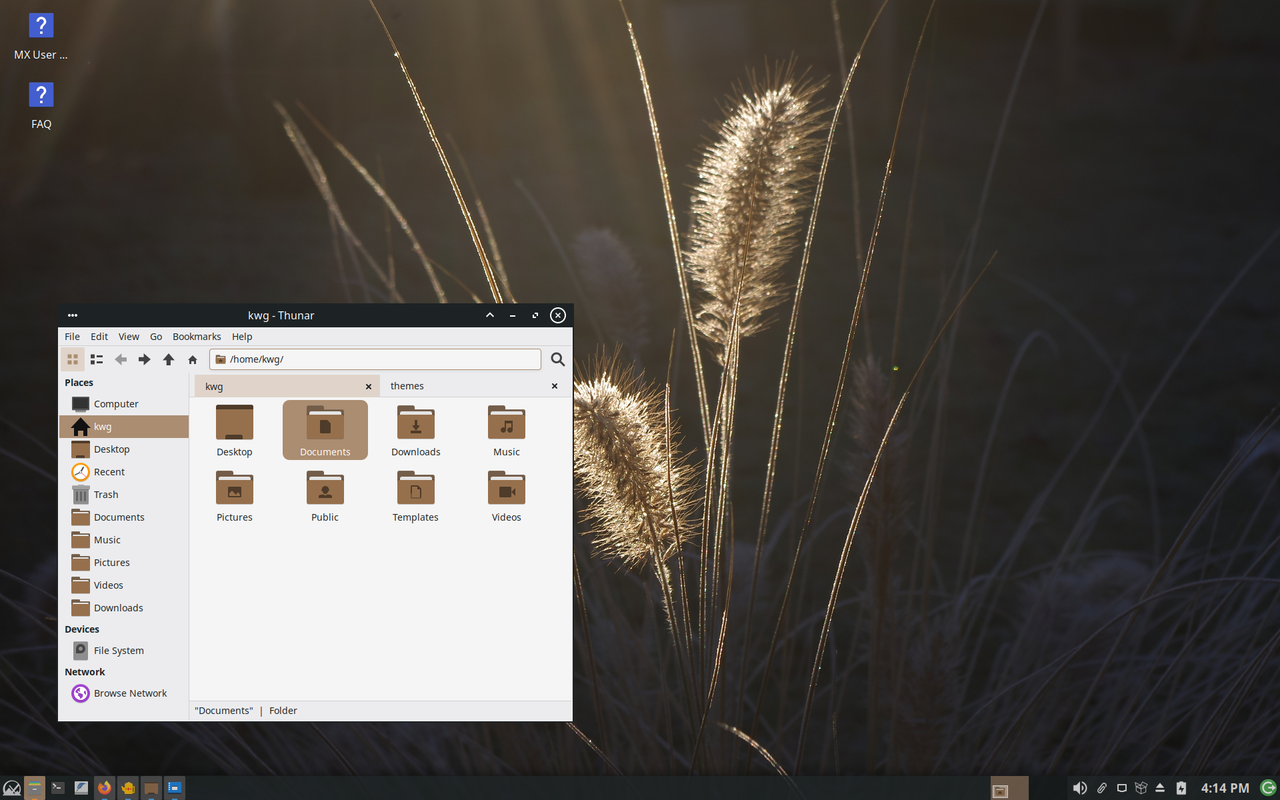Open the Trash from the sidebar
Image resolution: width=1280 pixels, height=800 pixels.
pyautogui.click(x=104, y=494)
